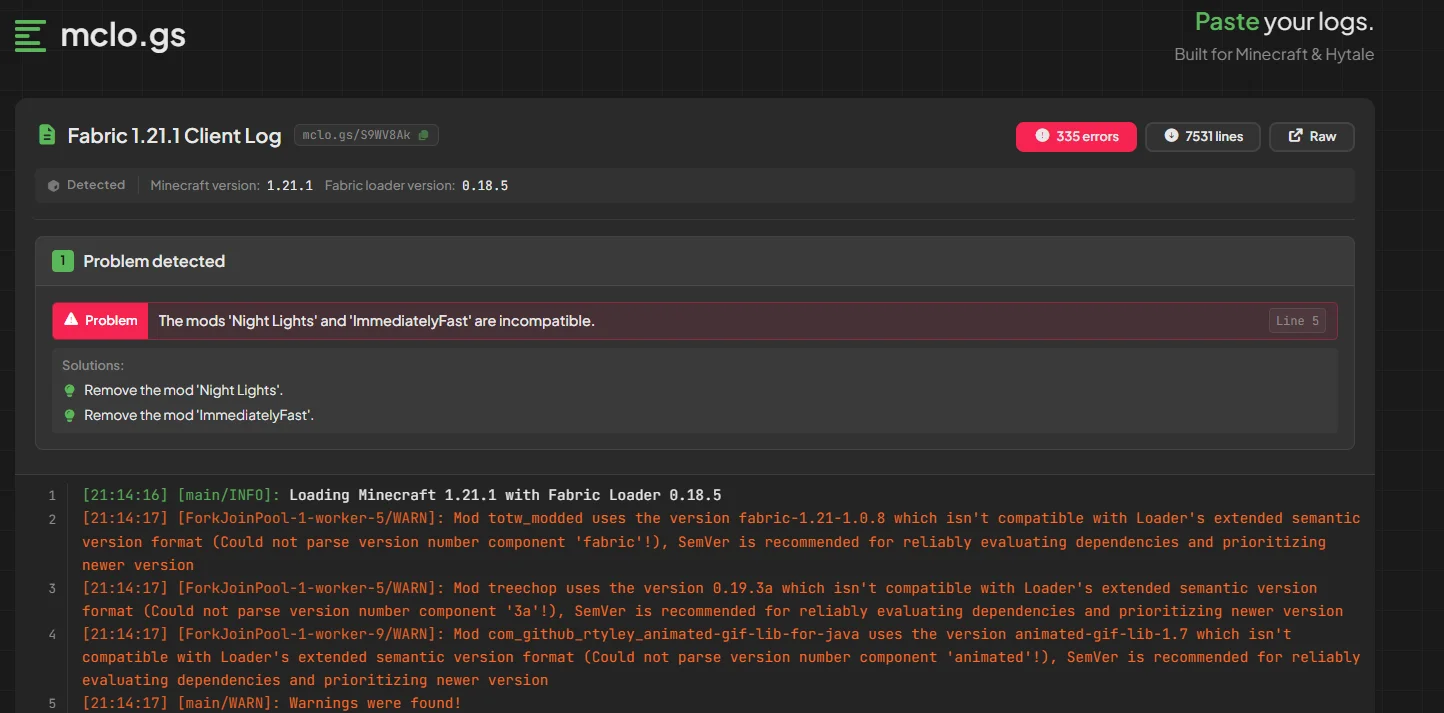The image size is (1444, 713).
Task: Click the 'Fabric 1.21.1 Client Log' title
Action: 174,135
